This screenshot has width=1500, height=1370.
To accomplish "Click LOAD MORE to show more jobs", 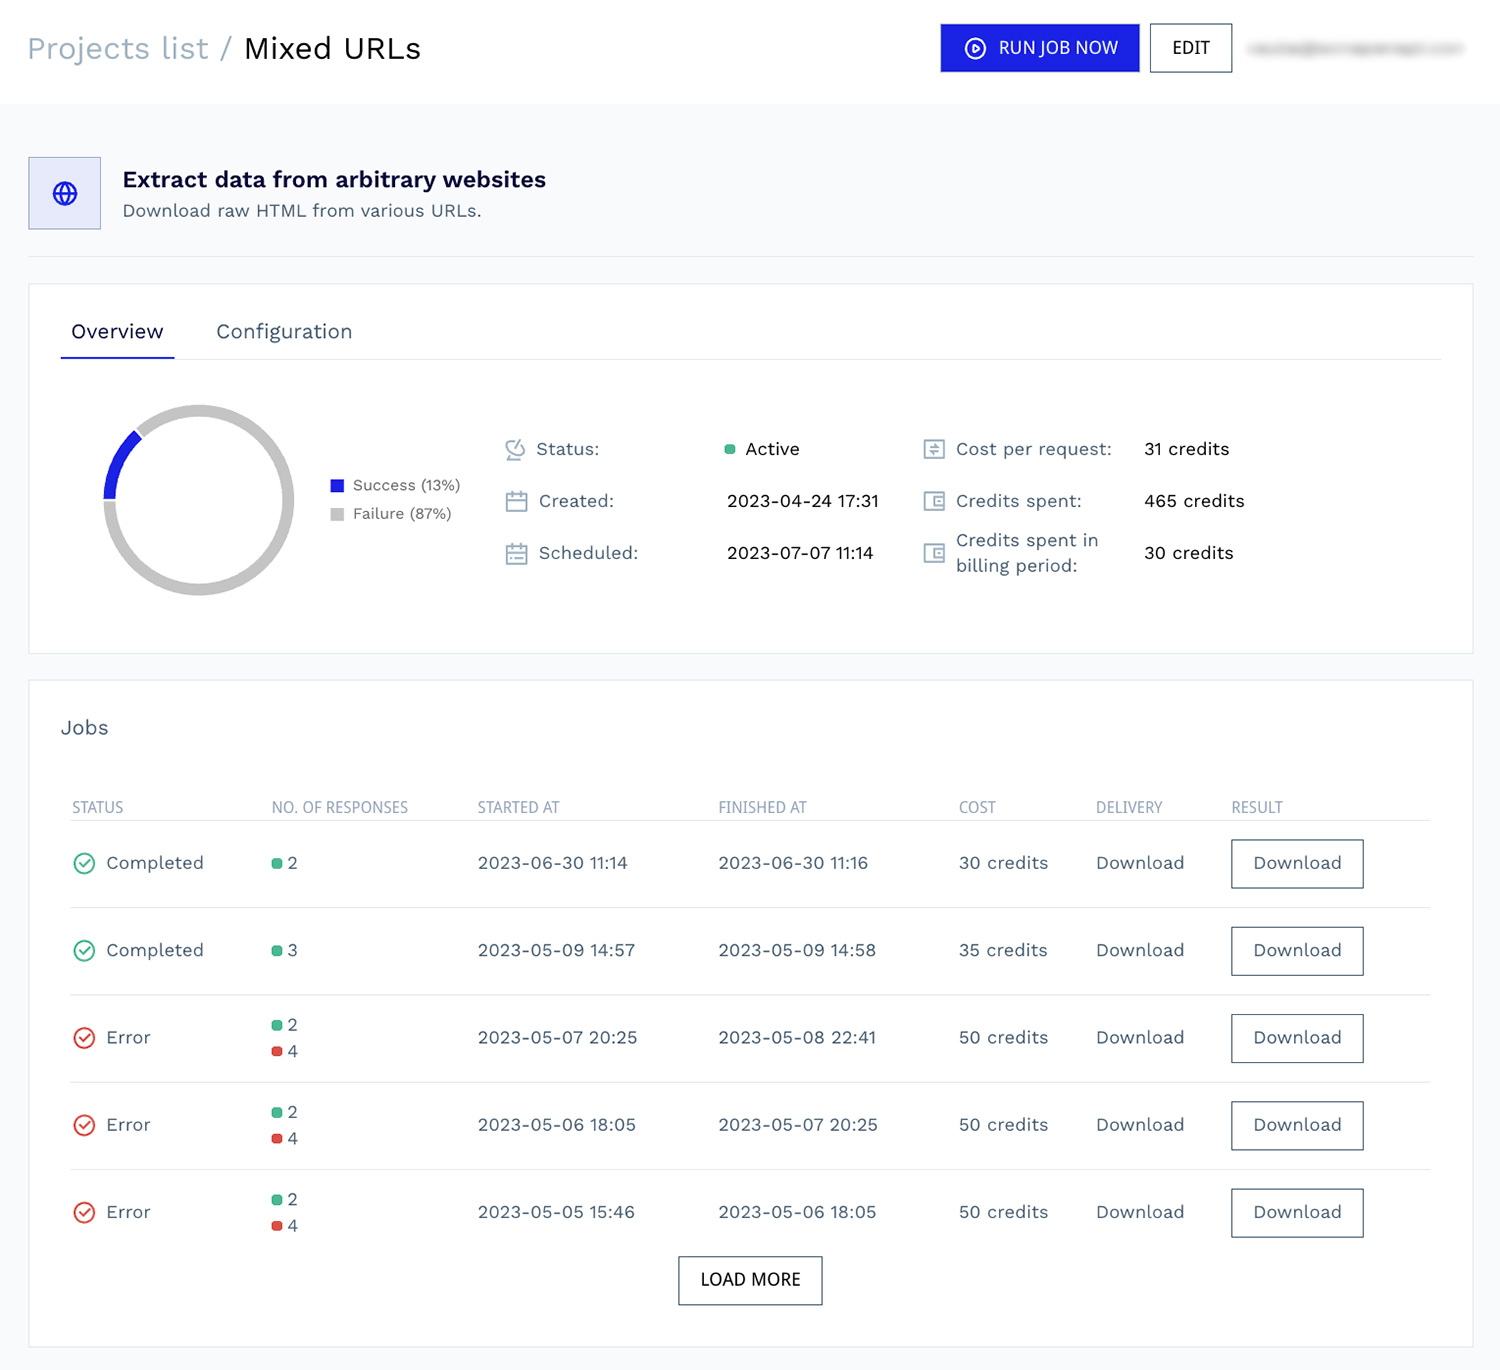I will click(x=750, y=1280).
